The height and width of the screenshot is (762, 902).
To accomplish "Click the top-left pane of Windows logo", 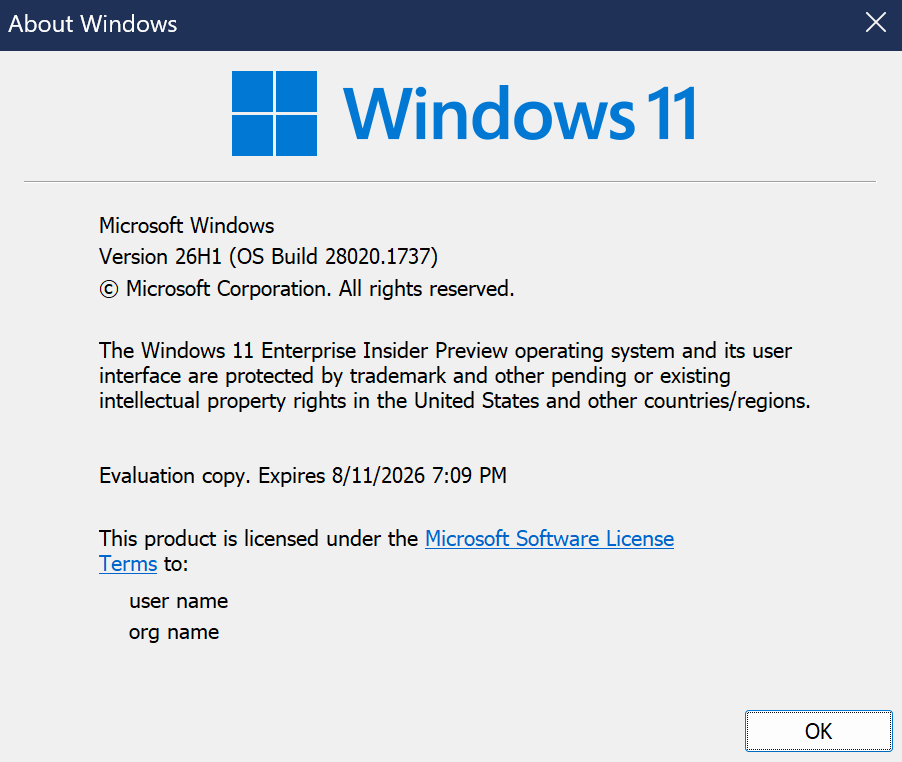I will coord(253,91).
